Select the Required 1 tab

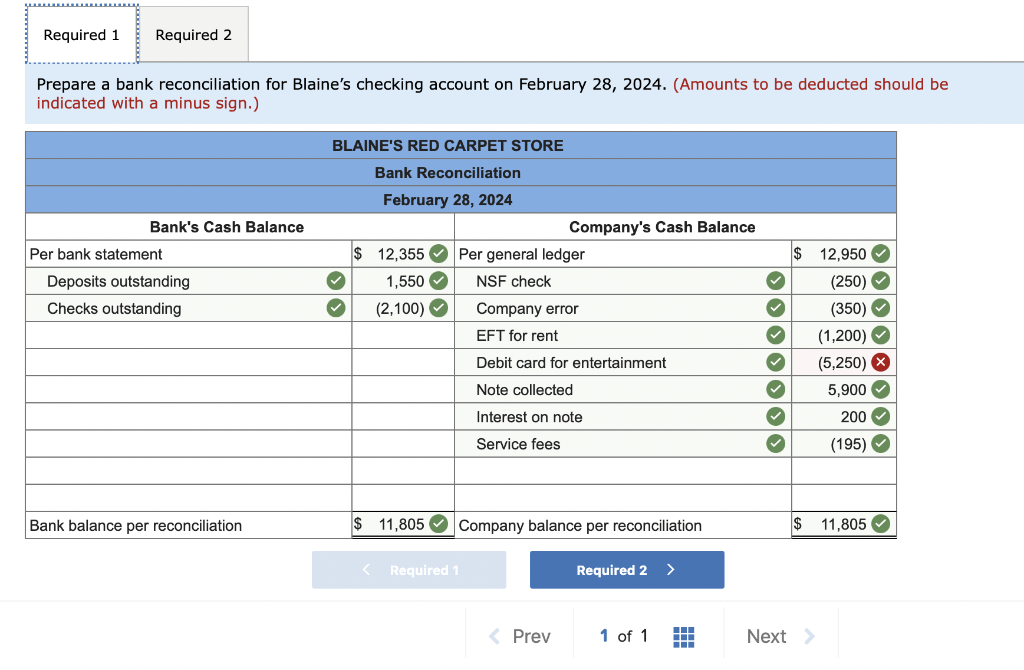82,35
